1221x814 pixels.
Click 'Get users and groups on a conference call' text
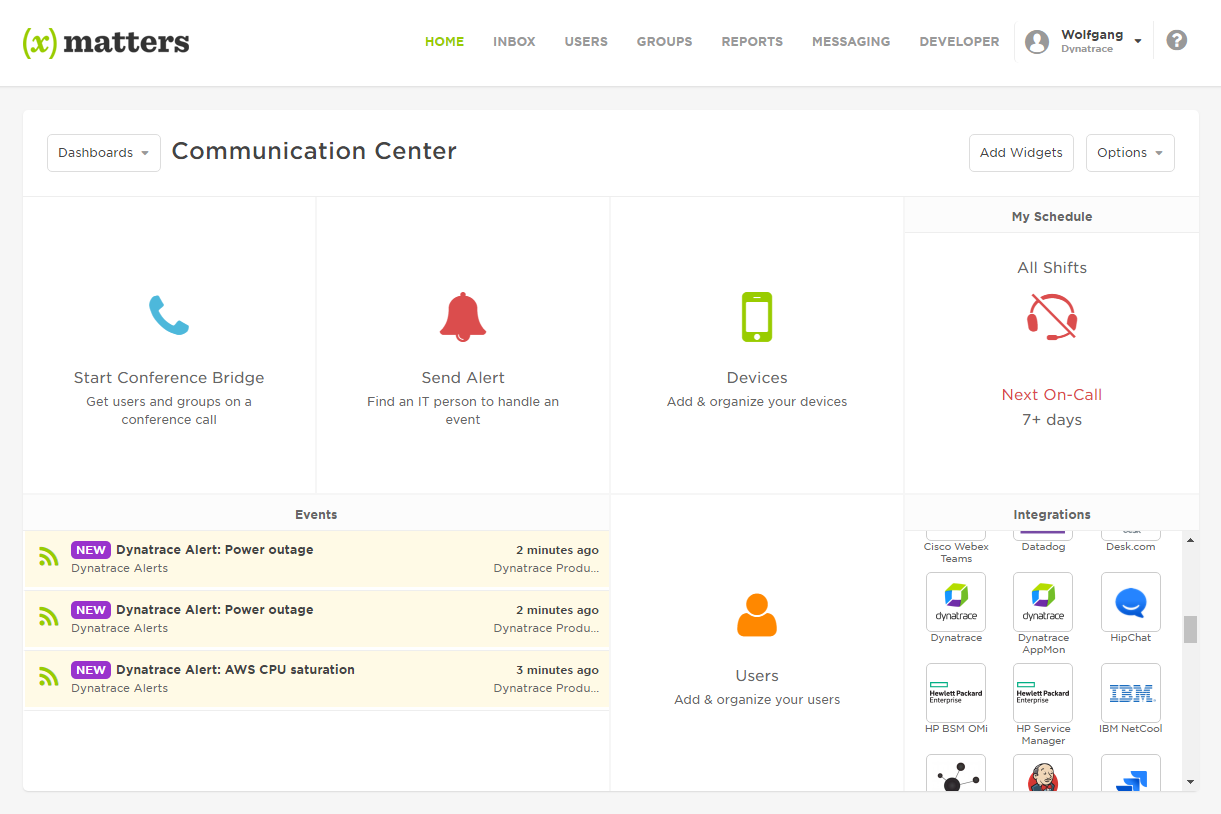pyautogui.click(x=169, y=411)
